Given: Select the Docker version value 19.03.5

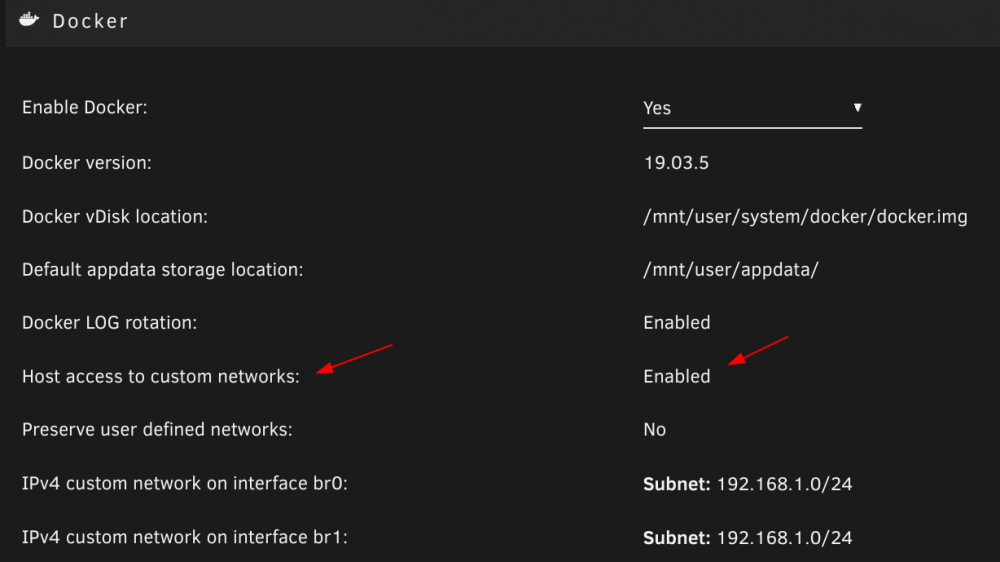Looking at the screenshot, I should point(676,163).
